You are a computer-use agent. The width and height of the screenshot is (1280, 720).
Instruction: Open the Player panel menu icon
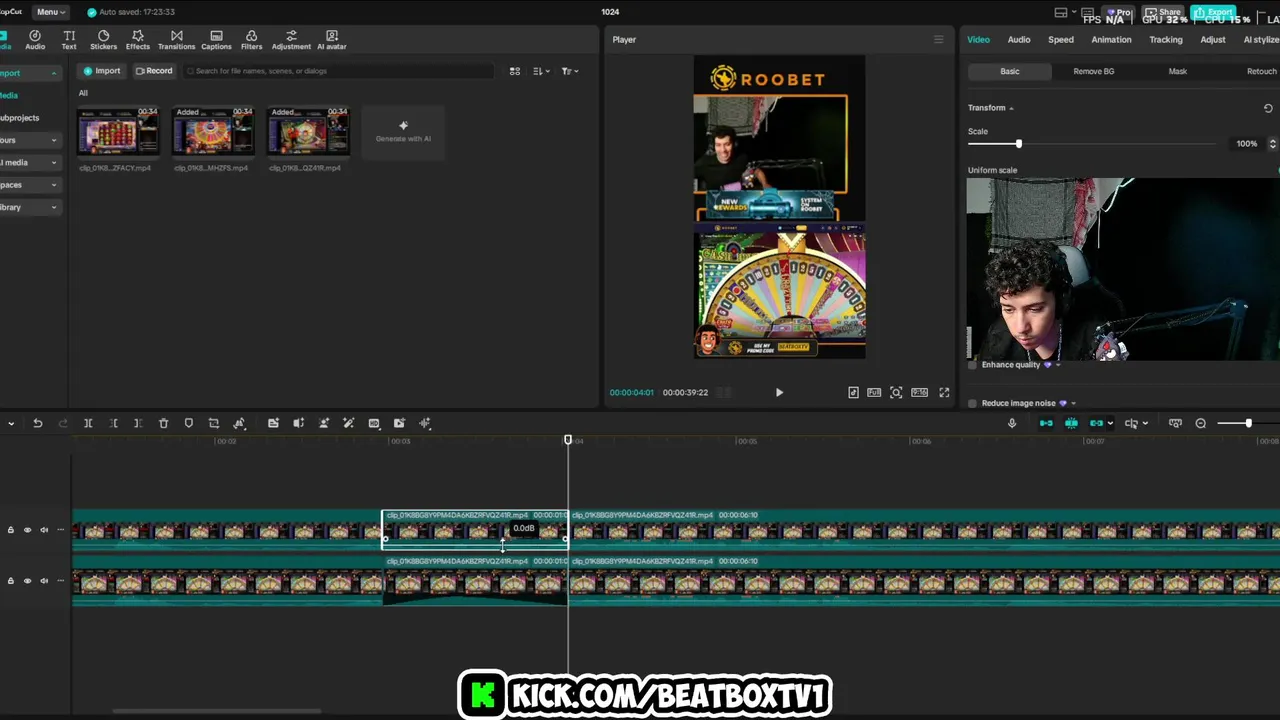(x=938, y=39)
